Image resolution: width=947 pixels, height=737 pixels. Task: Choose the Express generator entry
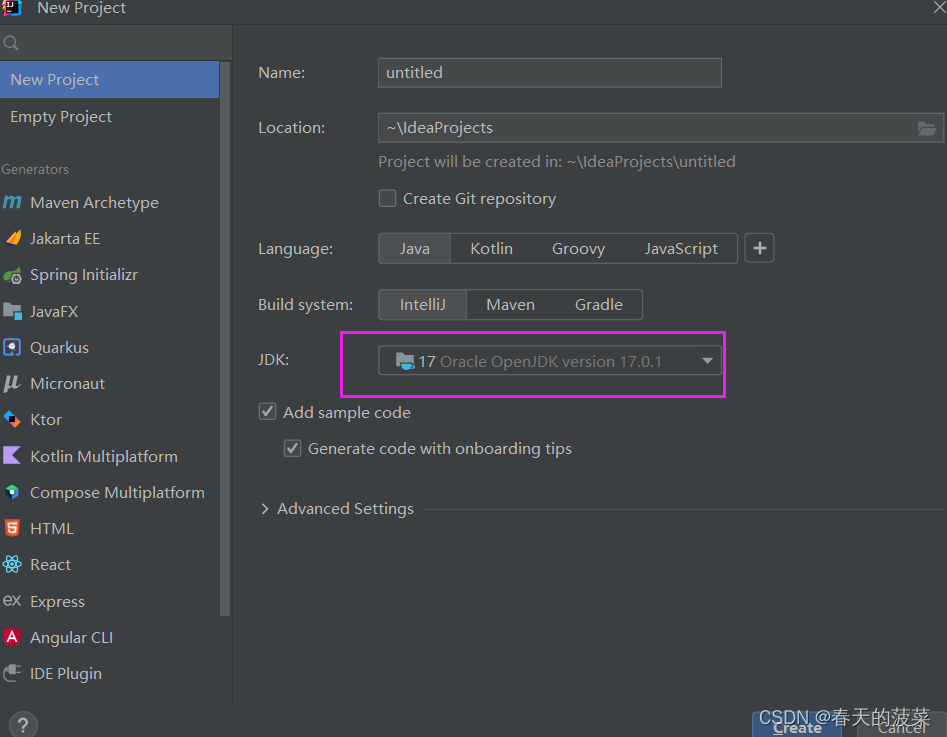[x=109, y=601]
